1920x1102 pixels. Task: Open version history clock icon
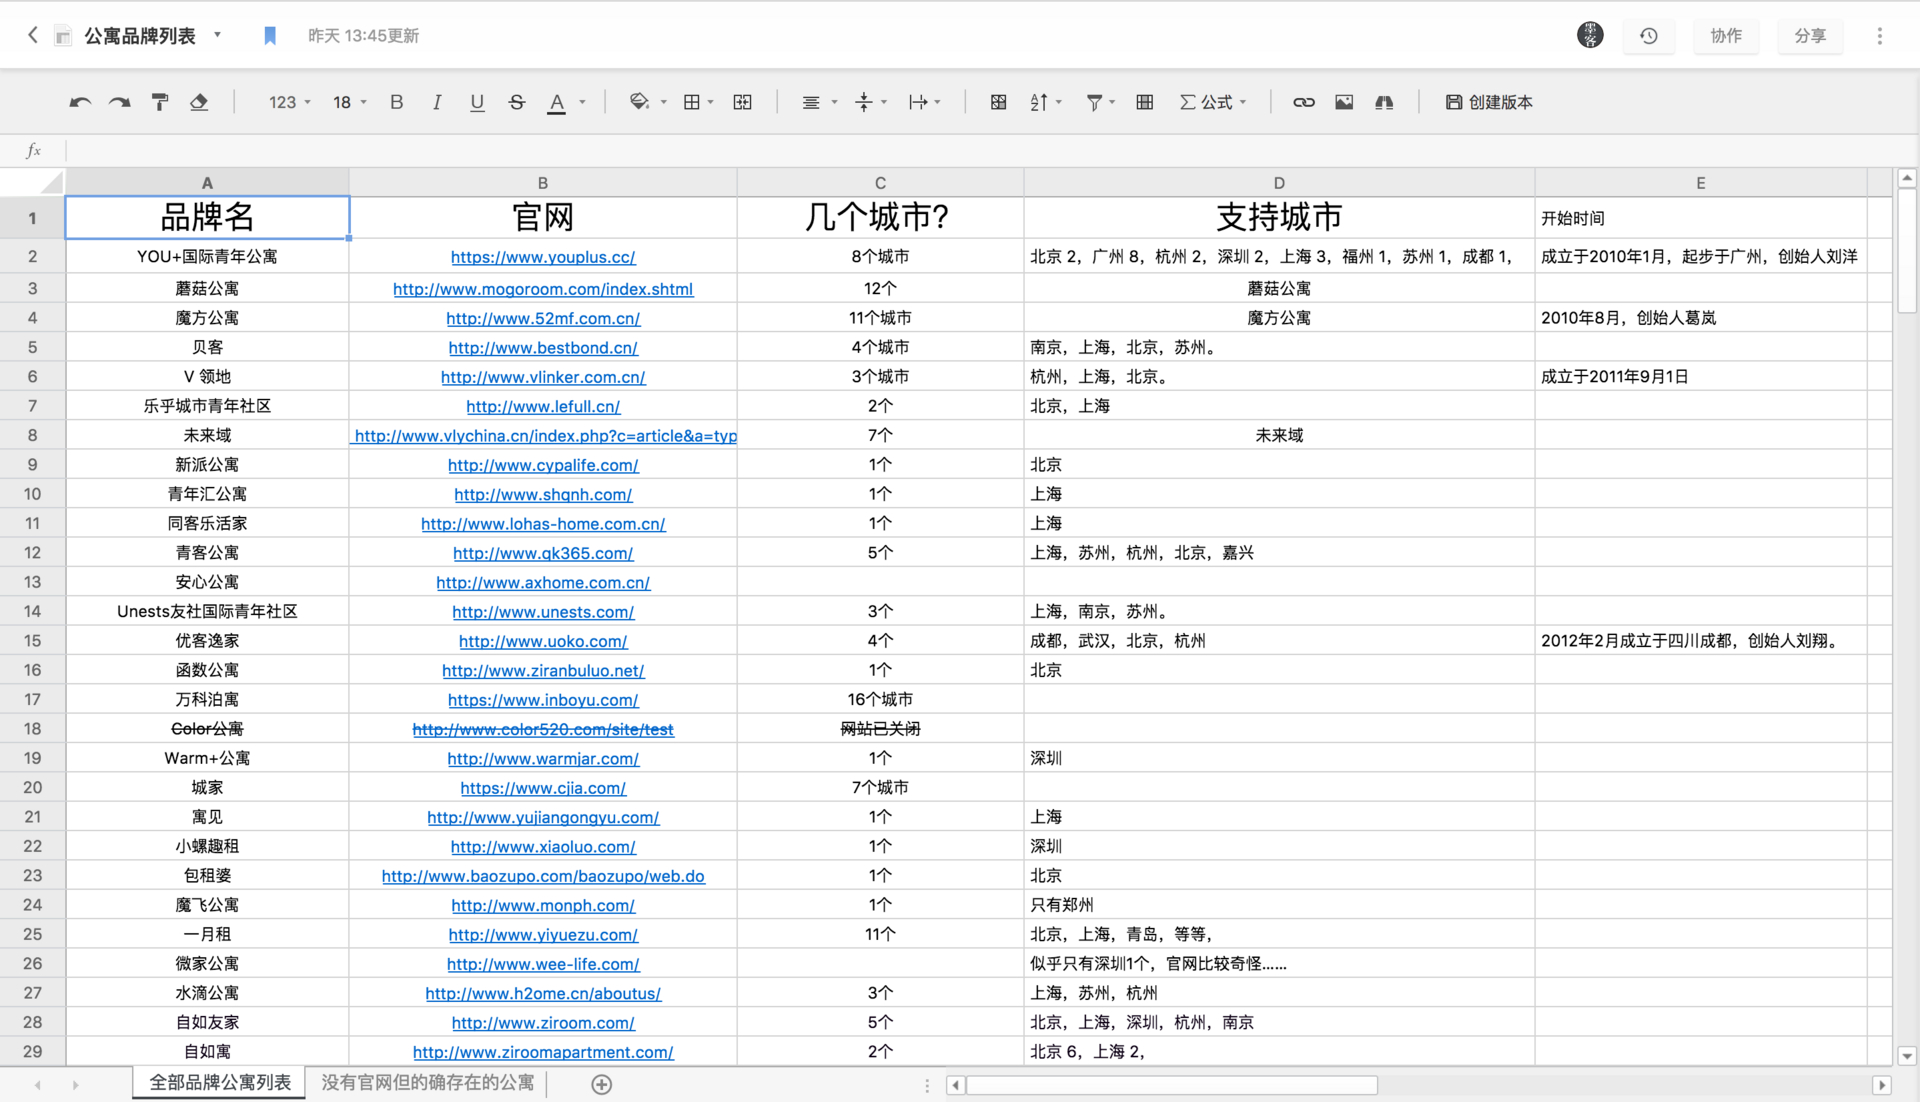(1649, 36)
